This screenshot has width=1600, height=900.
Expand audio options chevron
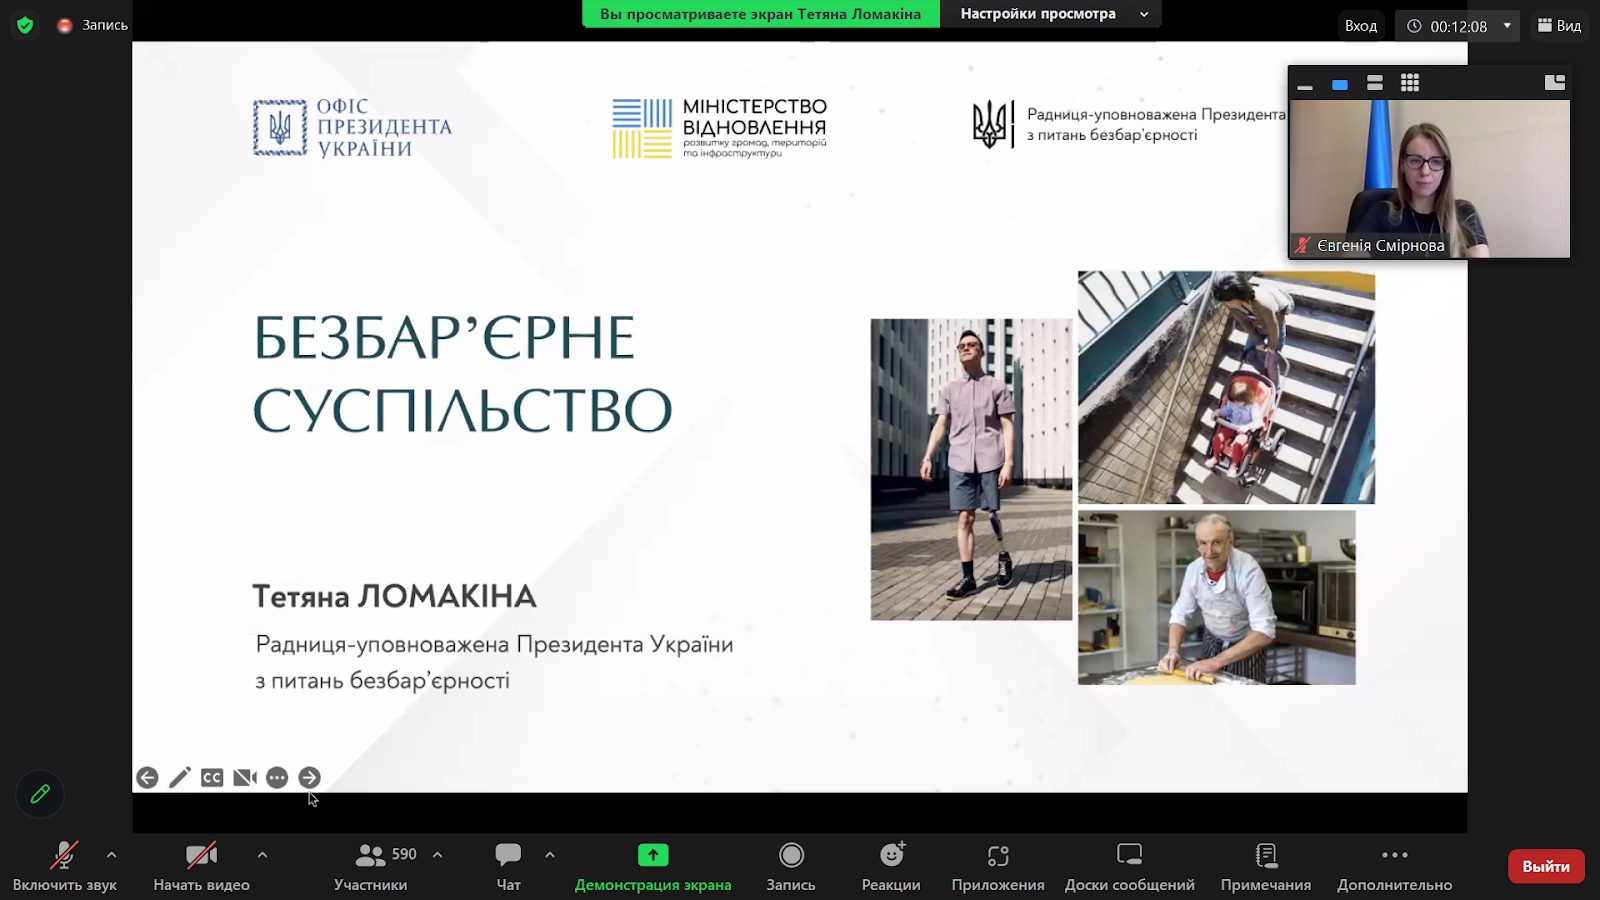point(111,855)
